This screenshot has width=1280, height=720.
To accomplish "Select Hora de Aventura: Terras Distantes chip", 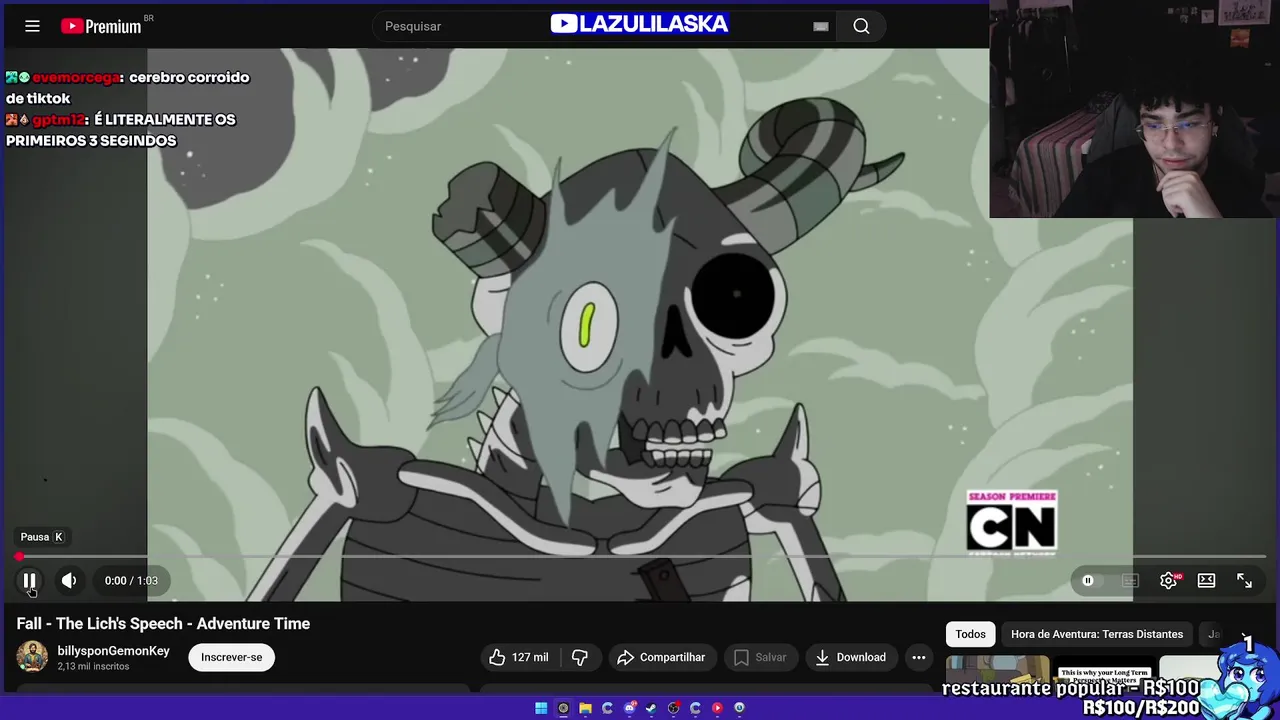I will click(x=1097, y=634).
